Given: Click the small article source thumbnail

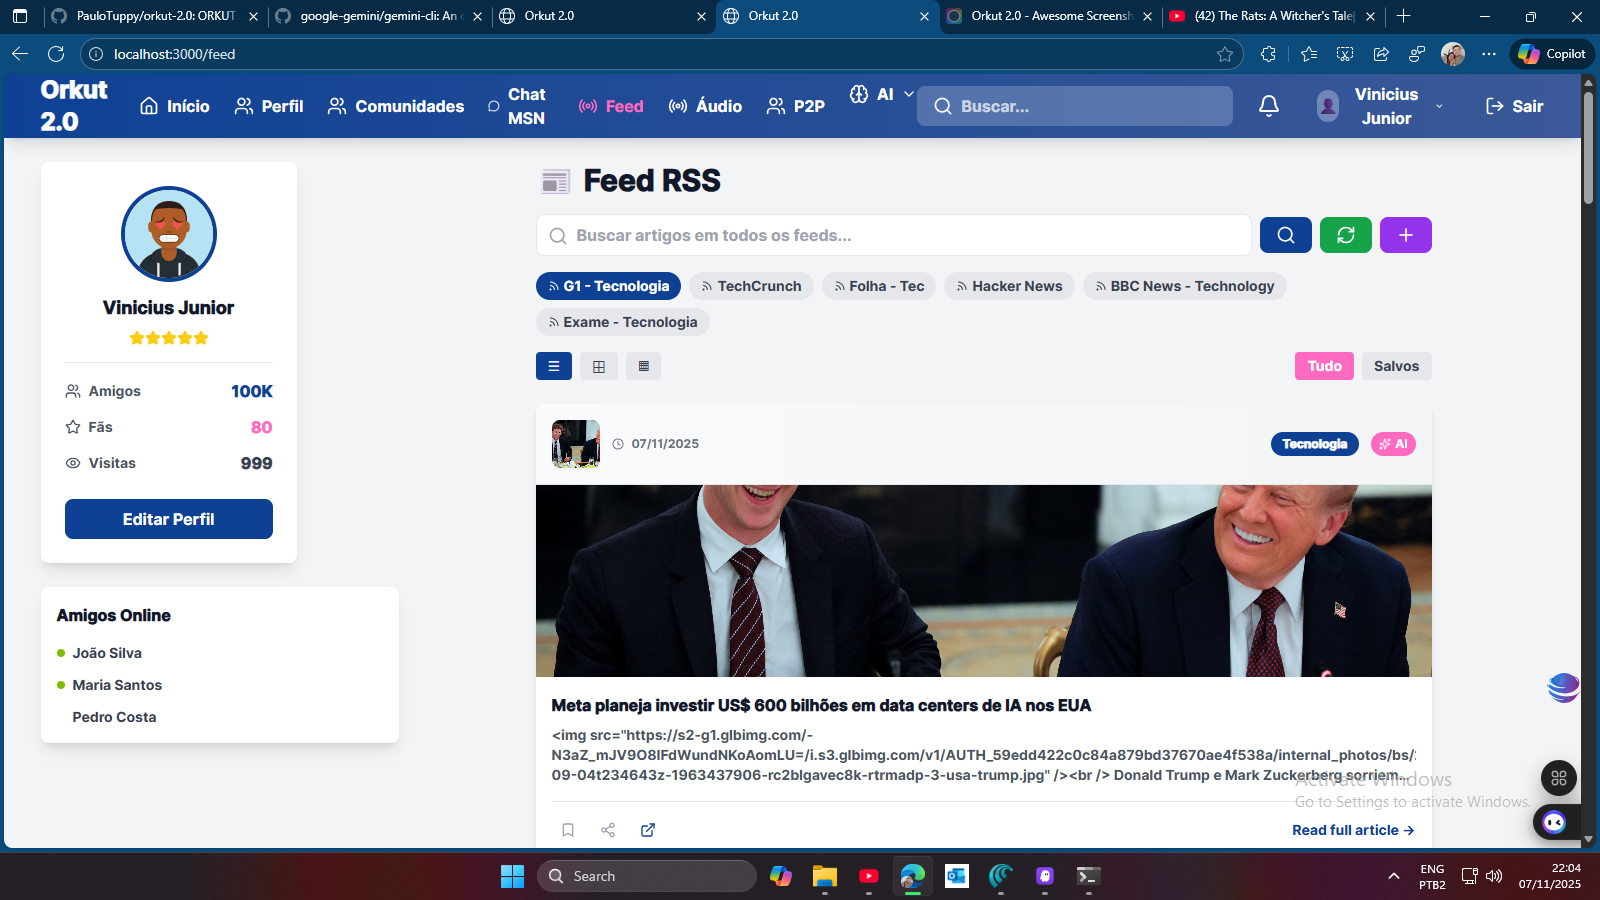Looking at the screenshot, I should click(576, 444).
